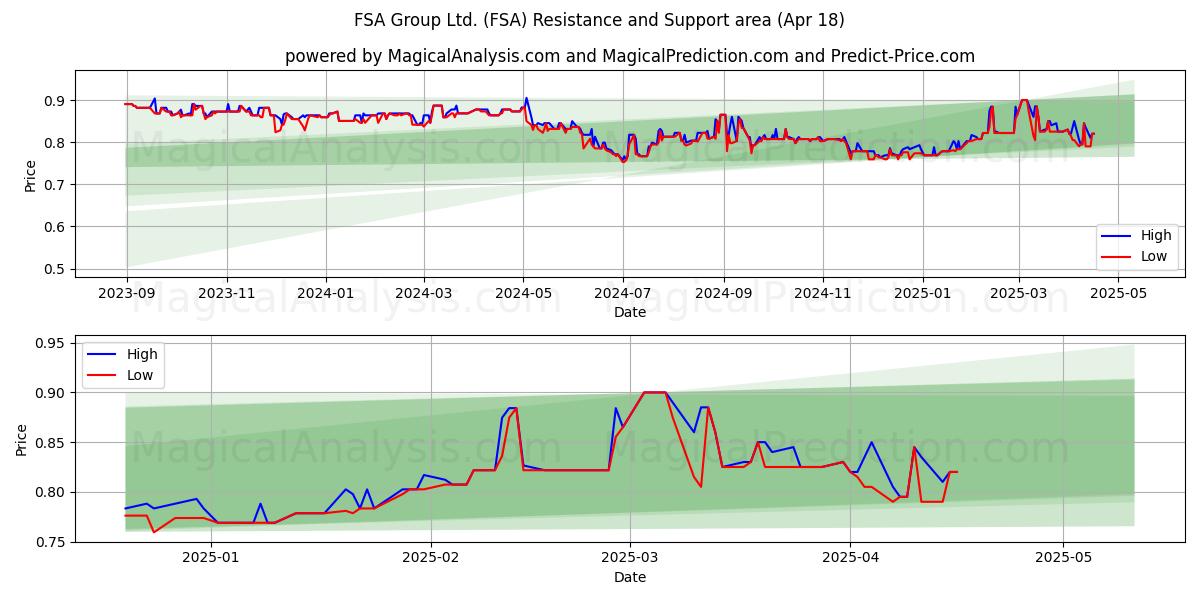Click 'High' in the bottom chart legend
Image resolution: width=1200 pixels, height=600 pixels.
pos(142,354)
